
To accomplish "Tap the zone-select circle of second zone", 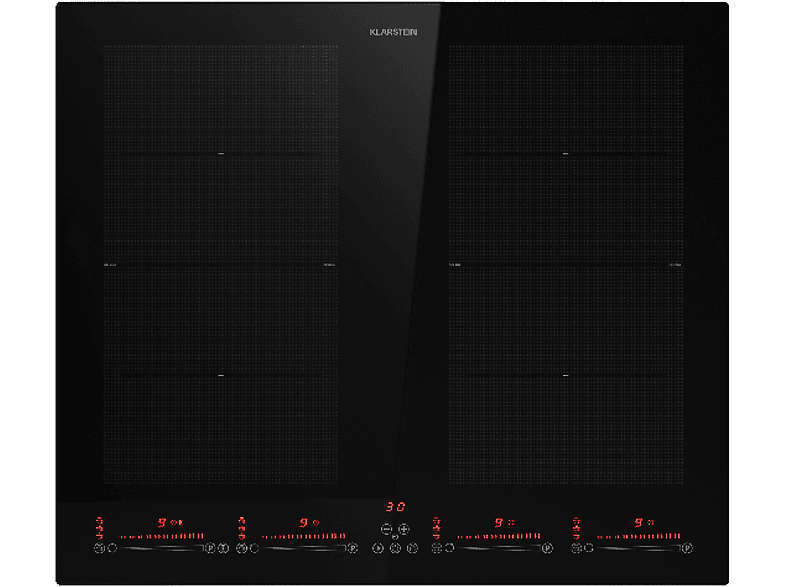I will click(254, 548).
